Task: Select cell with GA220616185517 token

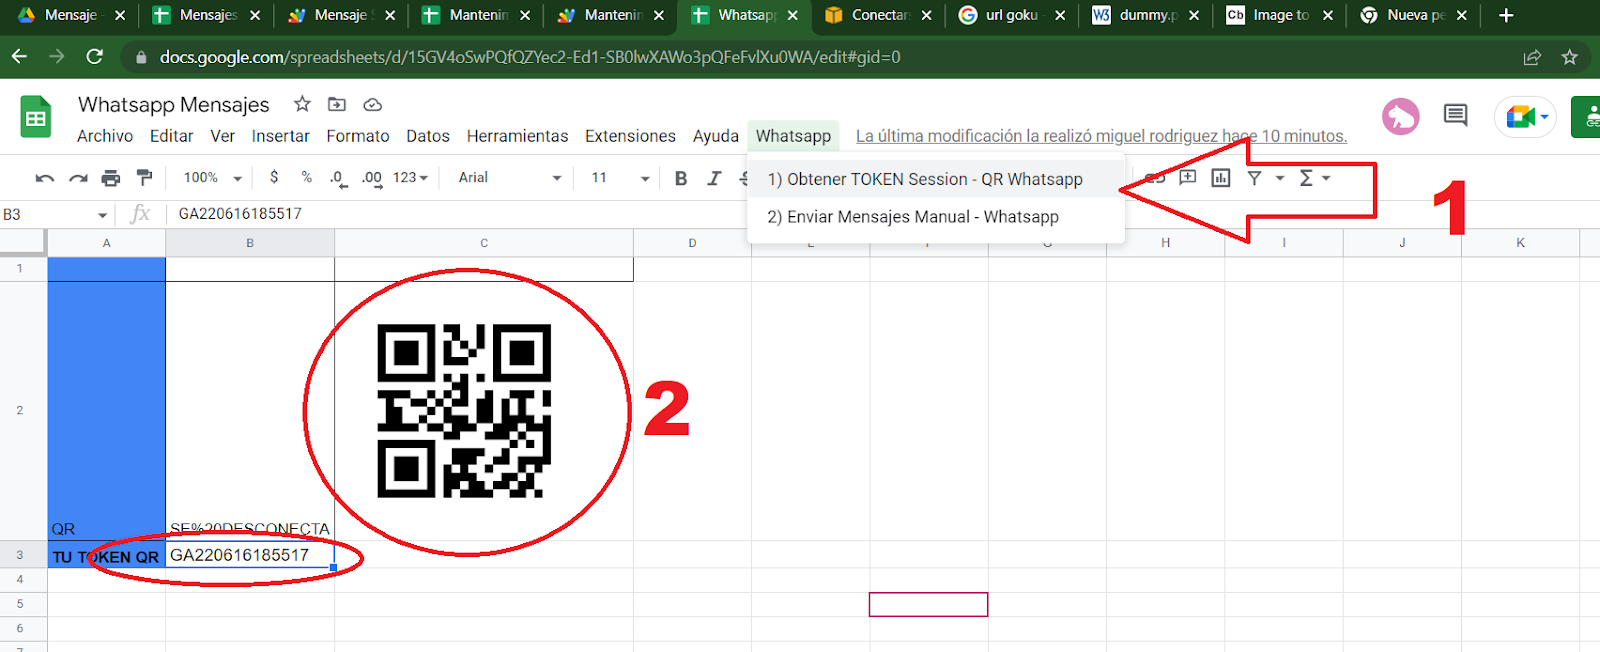Action: point(250,555)
